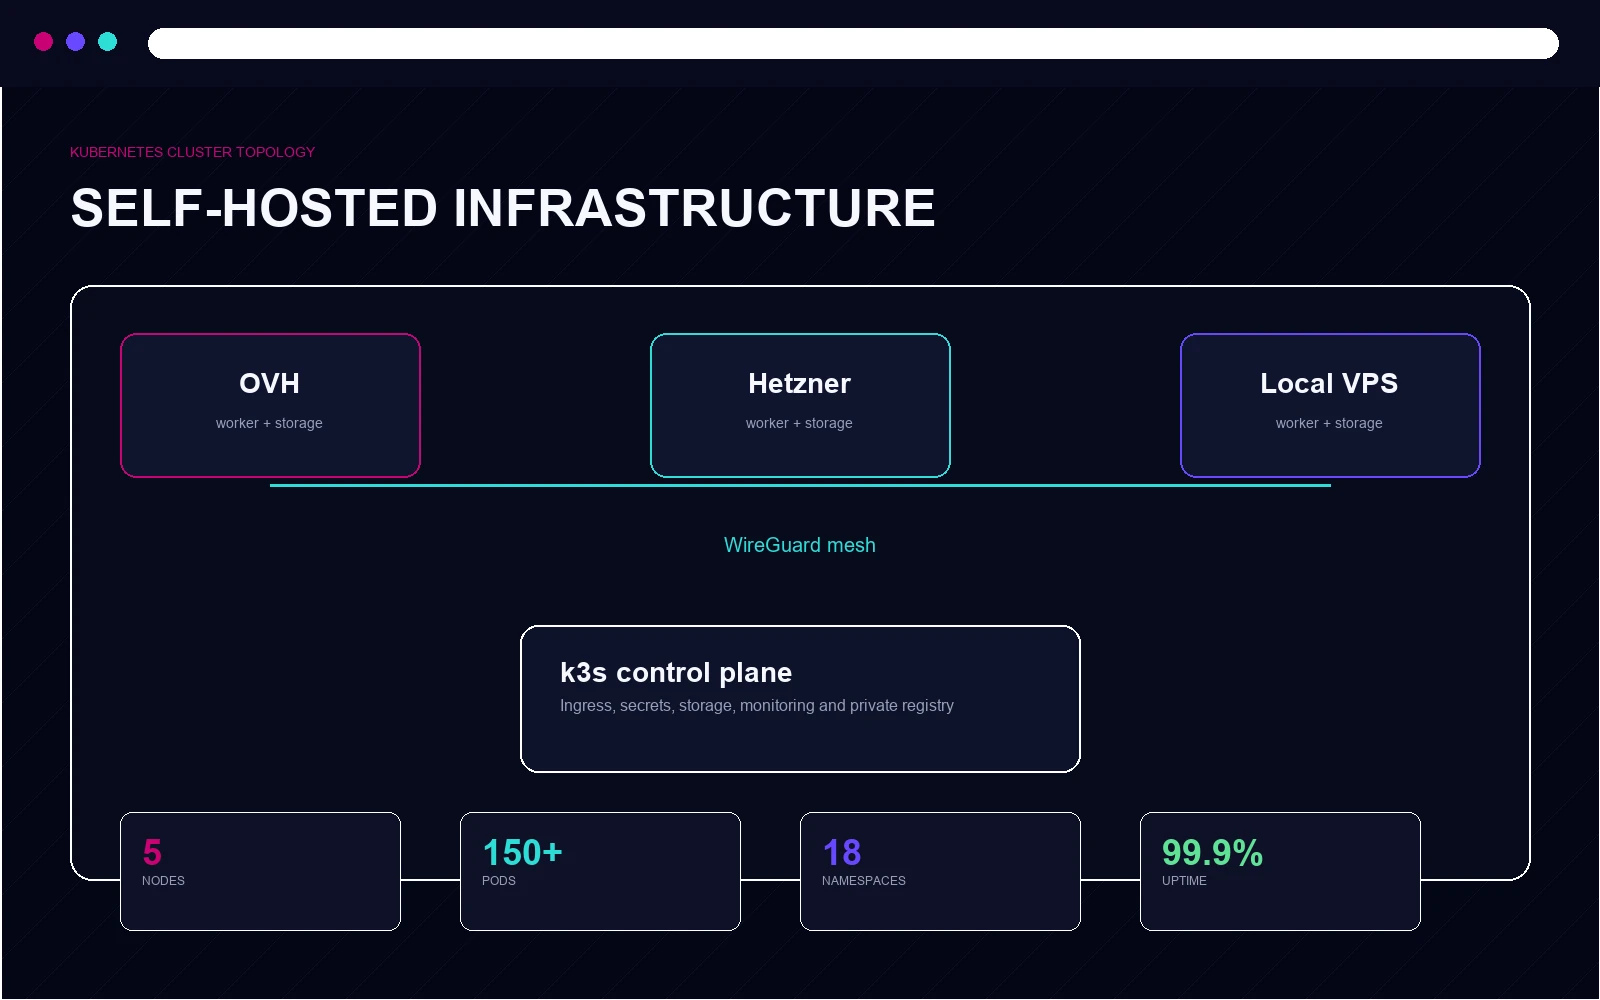Image resolution: width=1600 pixels, height=1000 pixels.
Task: Click the teal window dot
Action: [x=107, y=41]
